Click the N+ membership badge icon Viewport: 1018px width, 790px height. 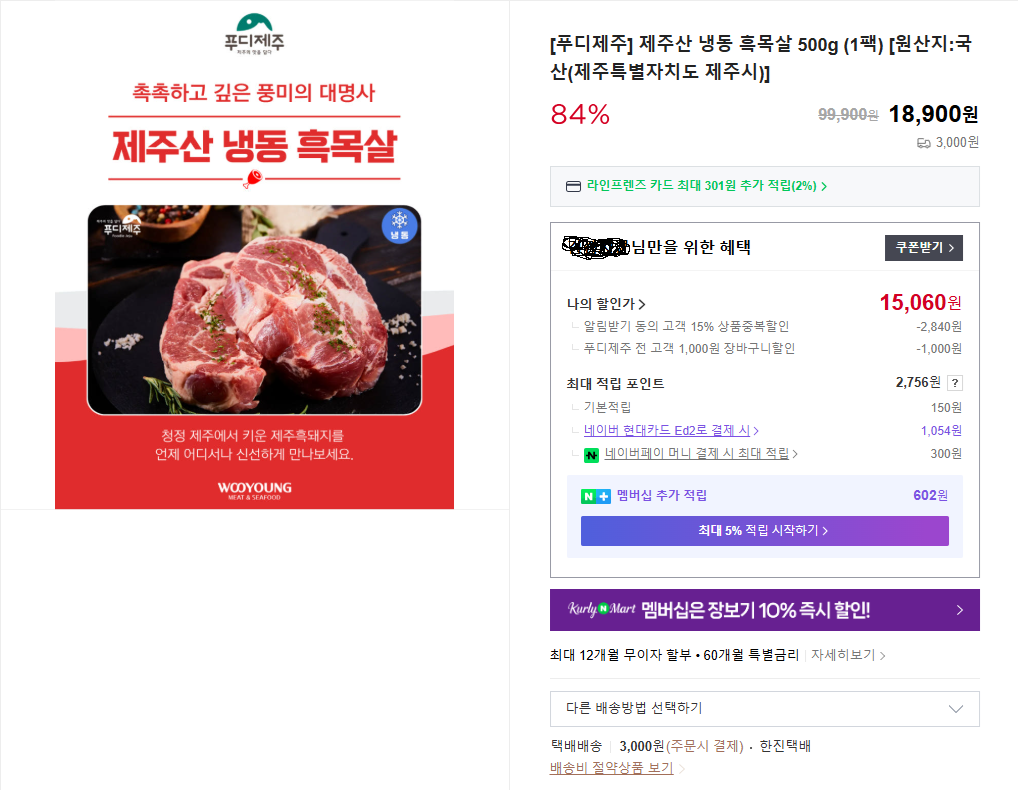[x=595, y=497]
